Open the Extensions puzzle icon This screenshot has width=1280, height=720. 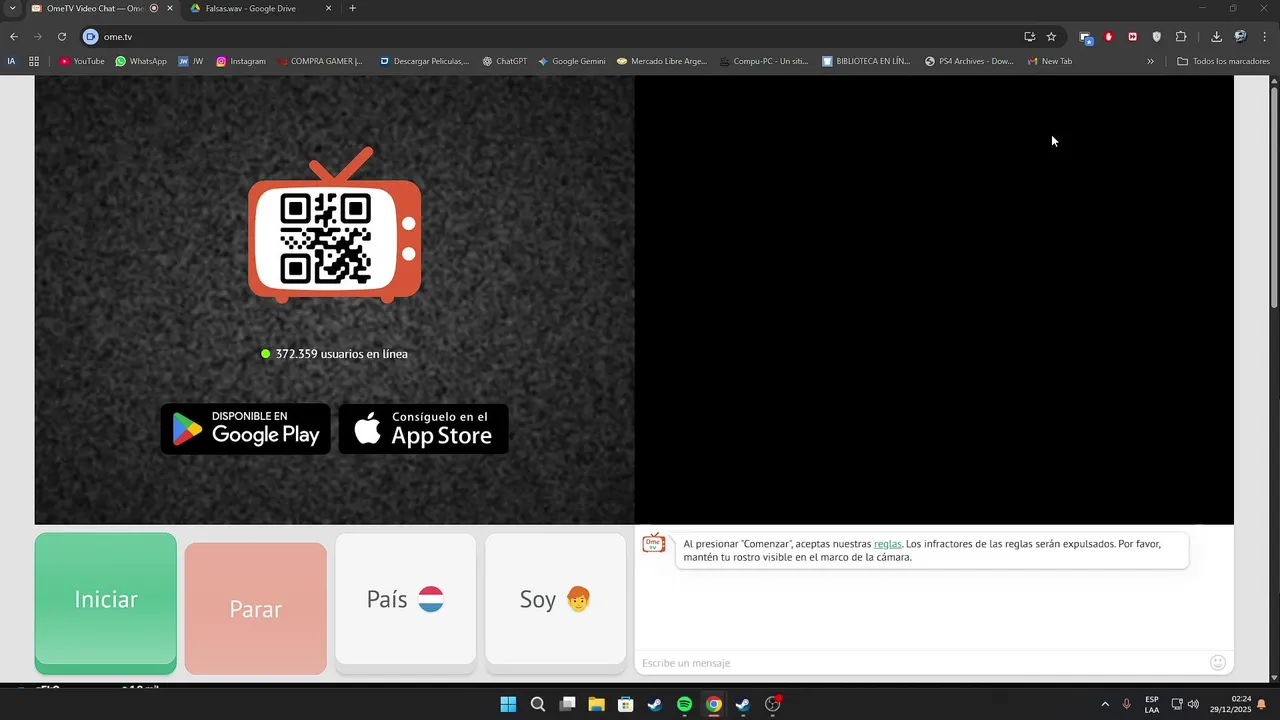click(1181, 37)
